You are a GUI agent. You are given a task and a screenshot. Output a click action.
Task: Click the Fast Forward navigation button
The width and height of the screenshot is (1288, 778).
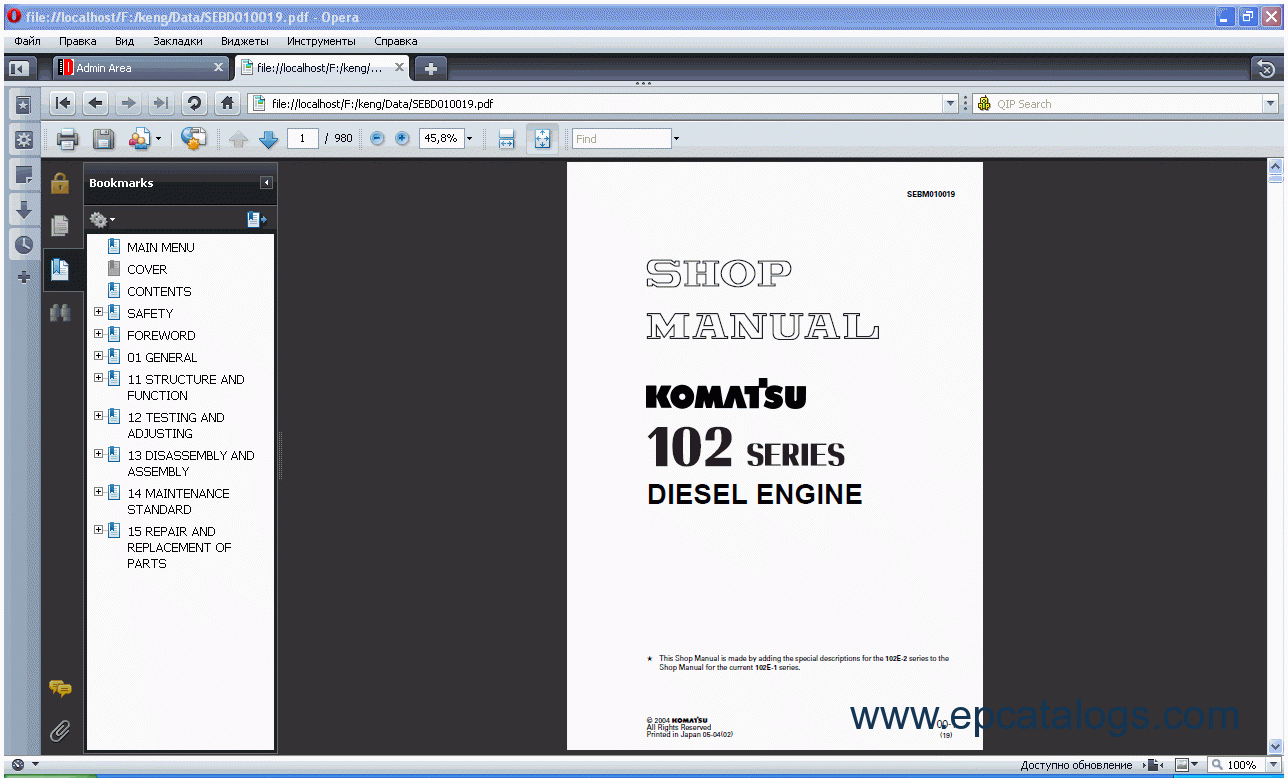point(160,103)
